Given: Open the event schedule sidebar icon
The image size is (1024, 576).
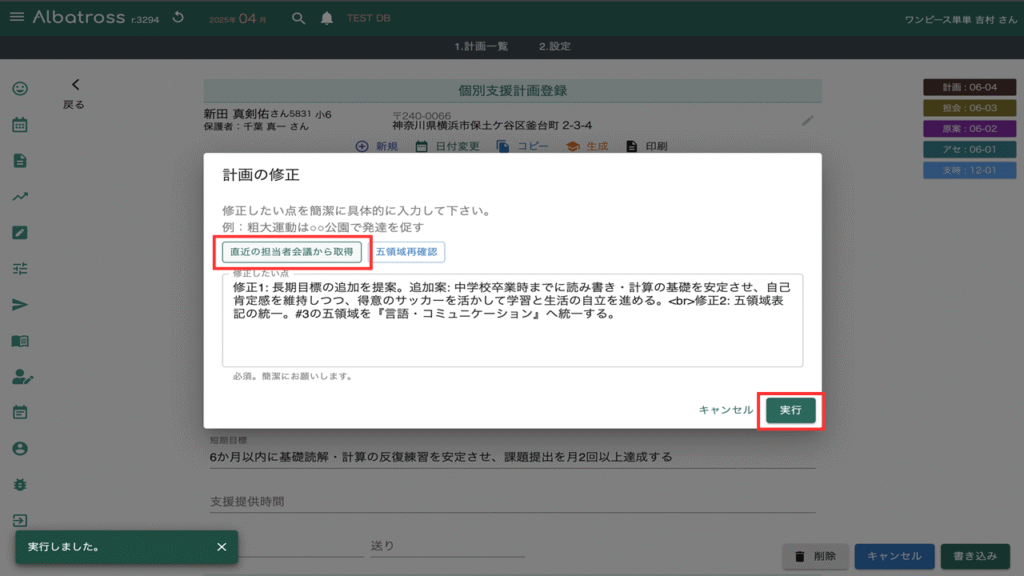Looking at the screenshot, I should tap(20, 413).
